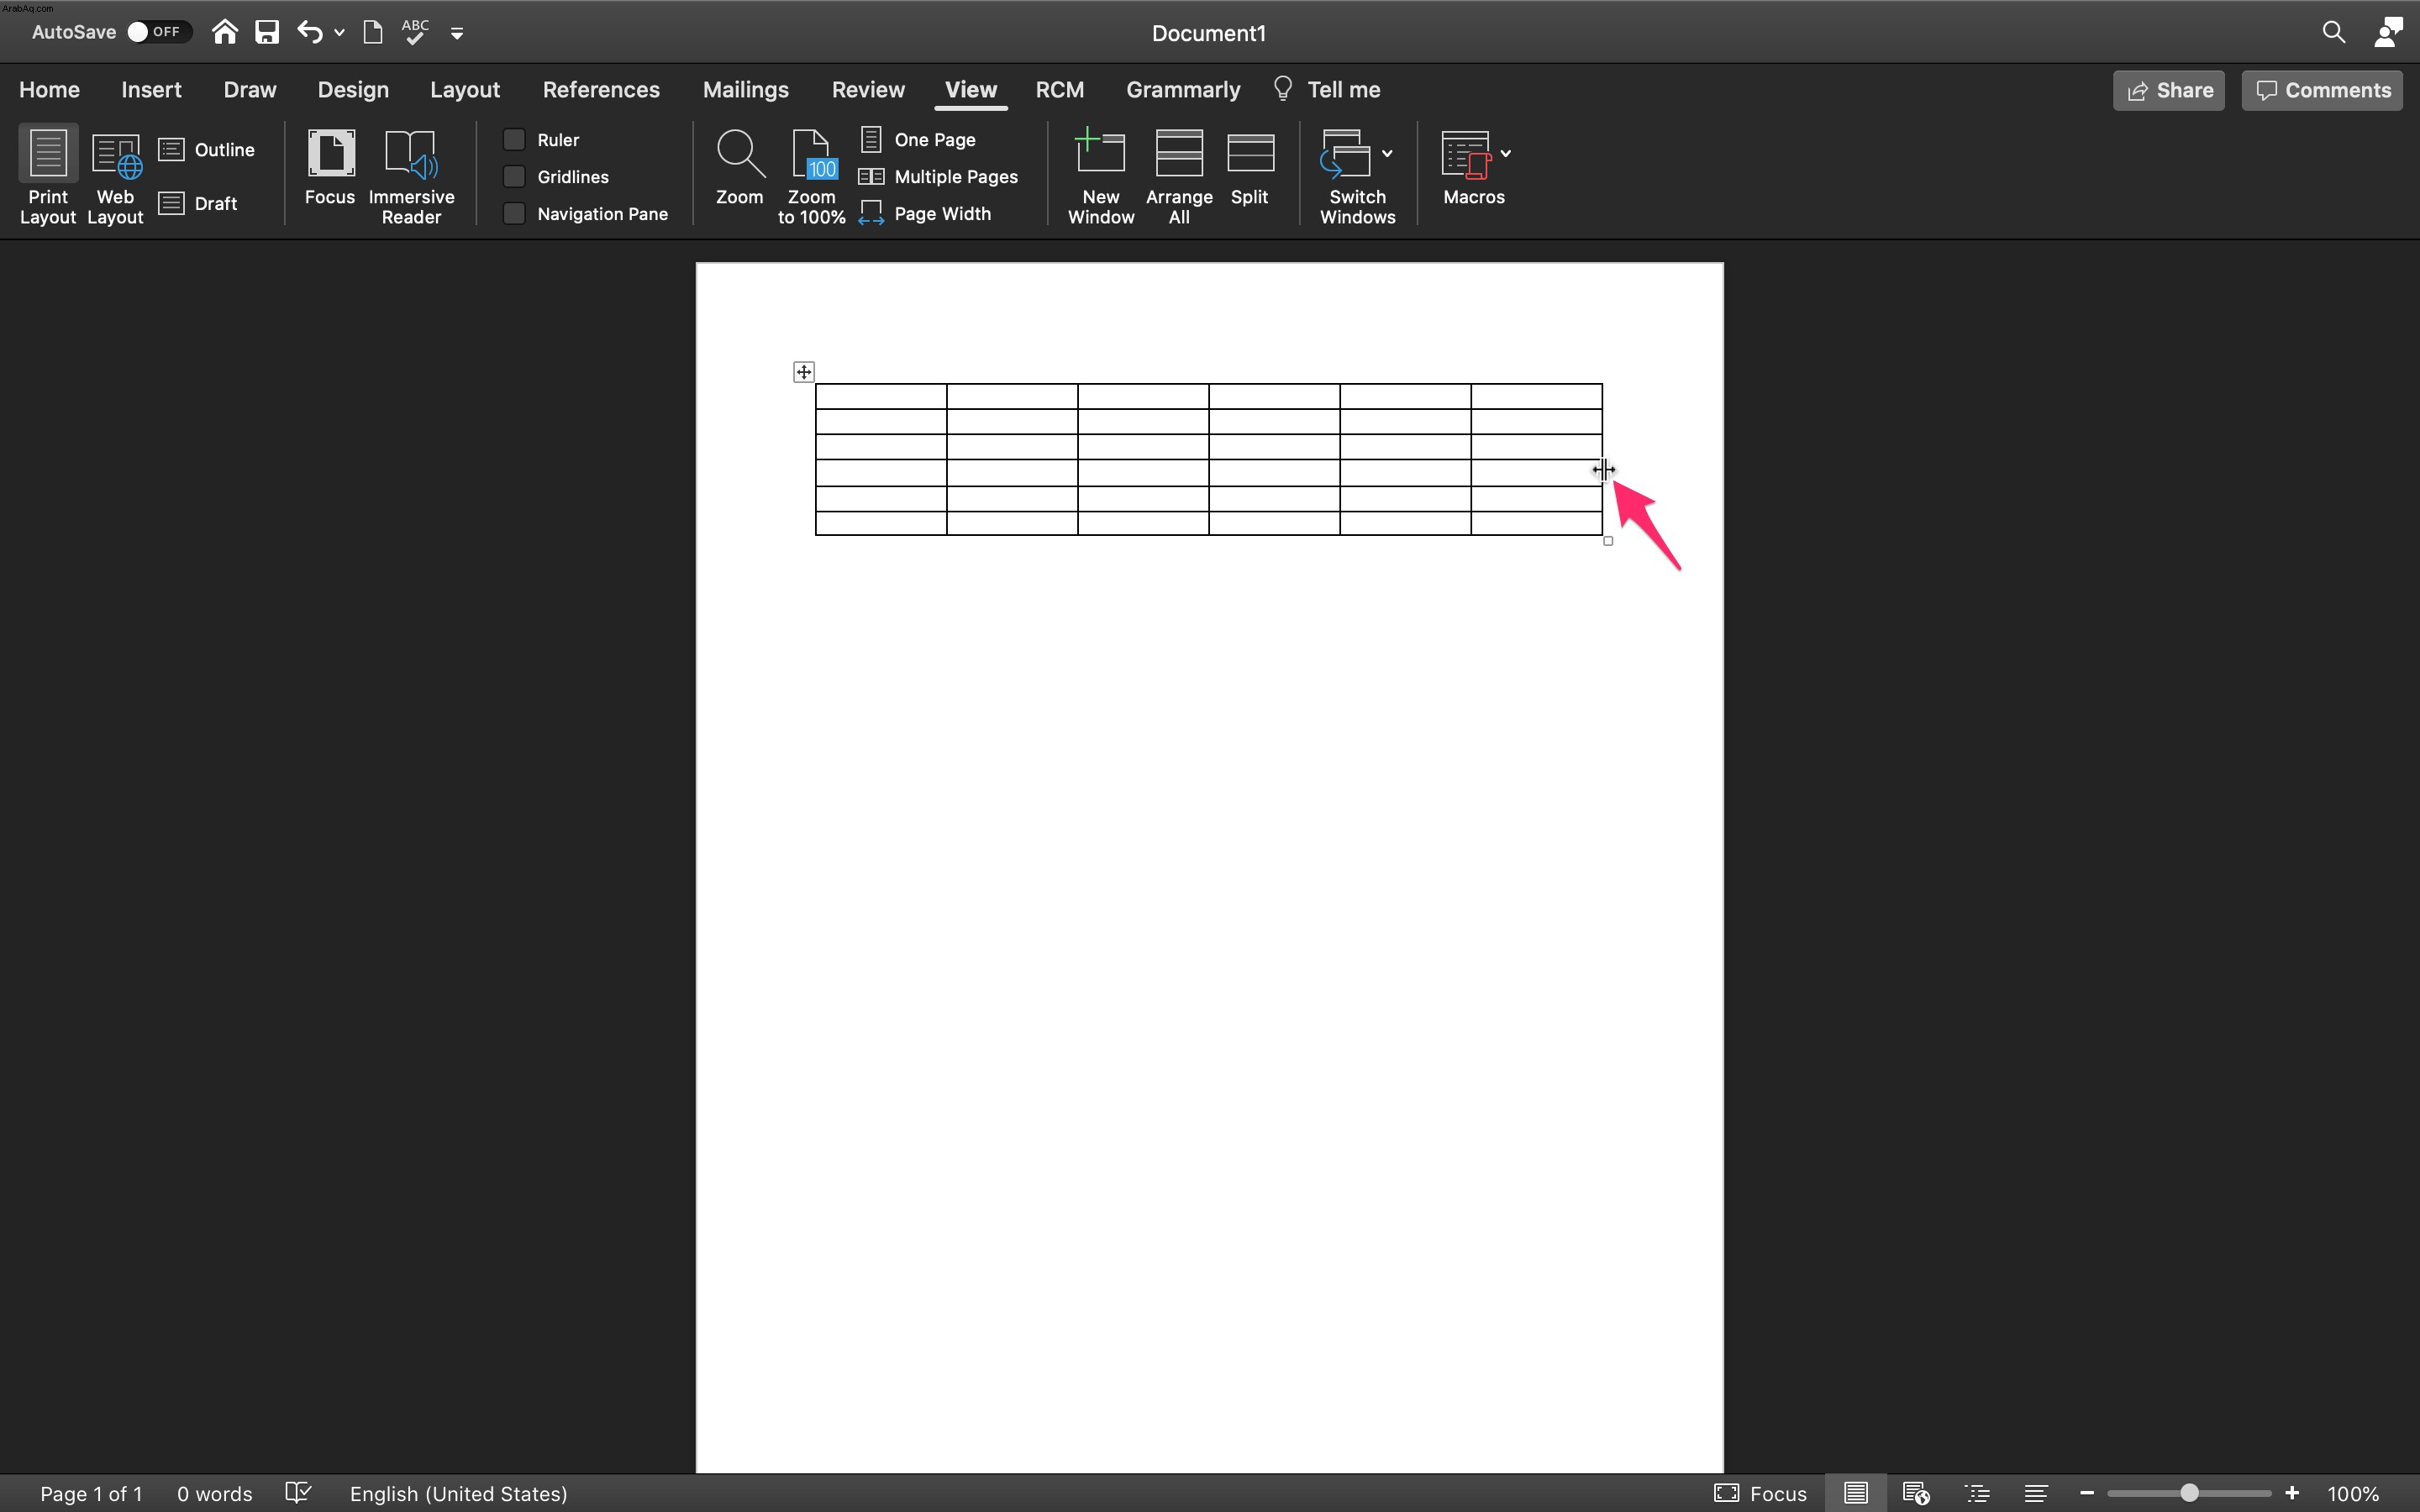
Task: Click the table move handle
Action: (804, 372)
